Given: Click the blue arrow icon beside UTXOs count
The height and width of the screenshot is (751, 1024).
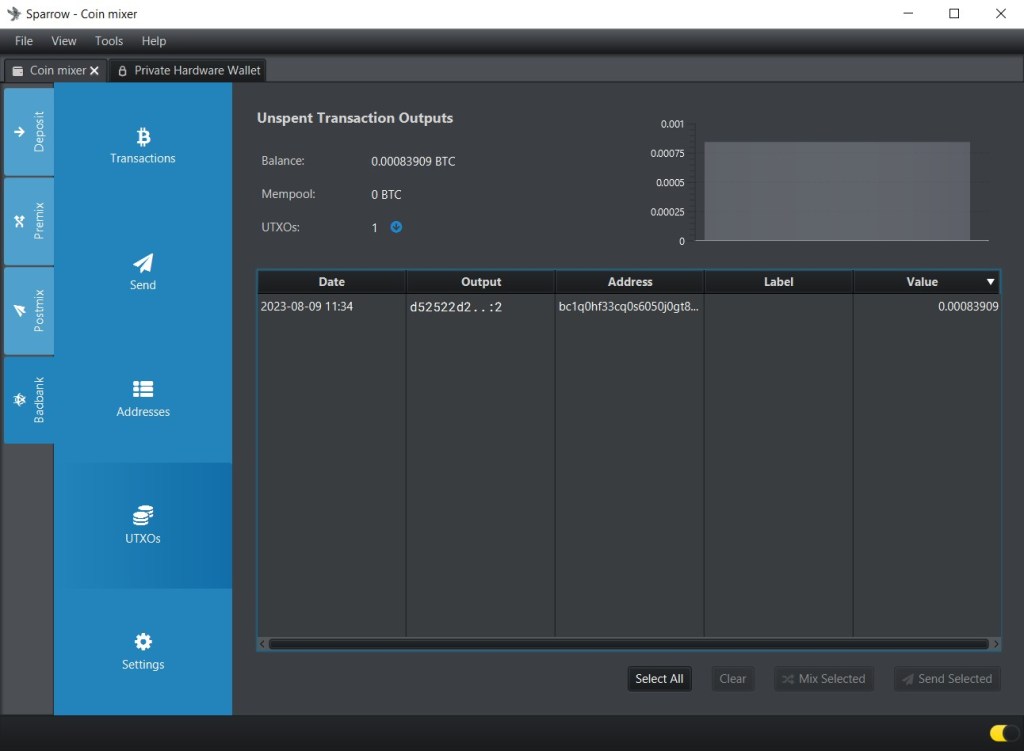Looking at the screenshot, I should pos(396,227).
